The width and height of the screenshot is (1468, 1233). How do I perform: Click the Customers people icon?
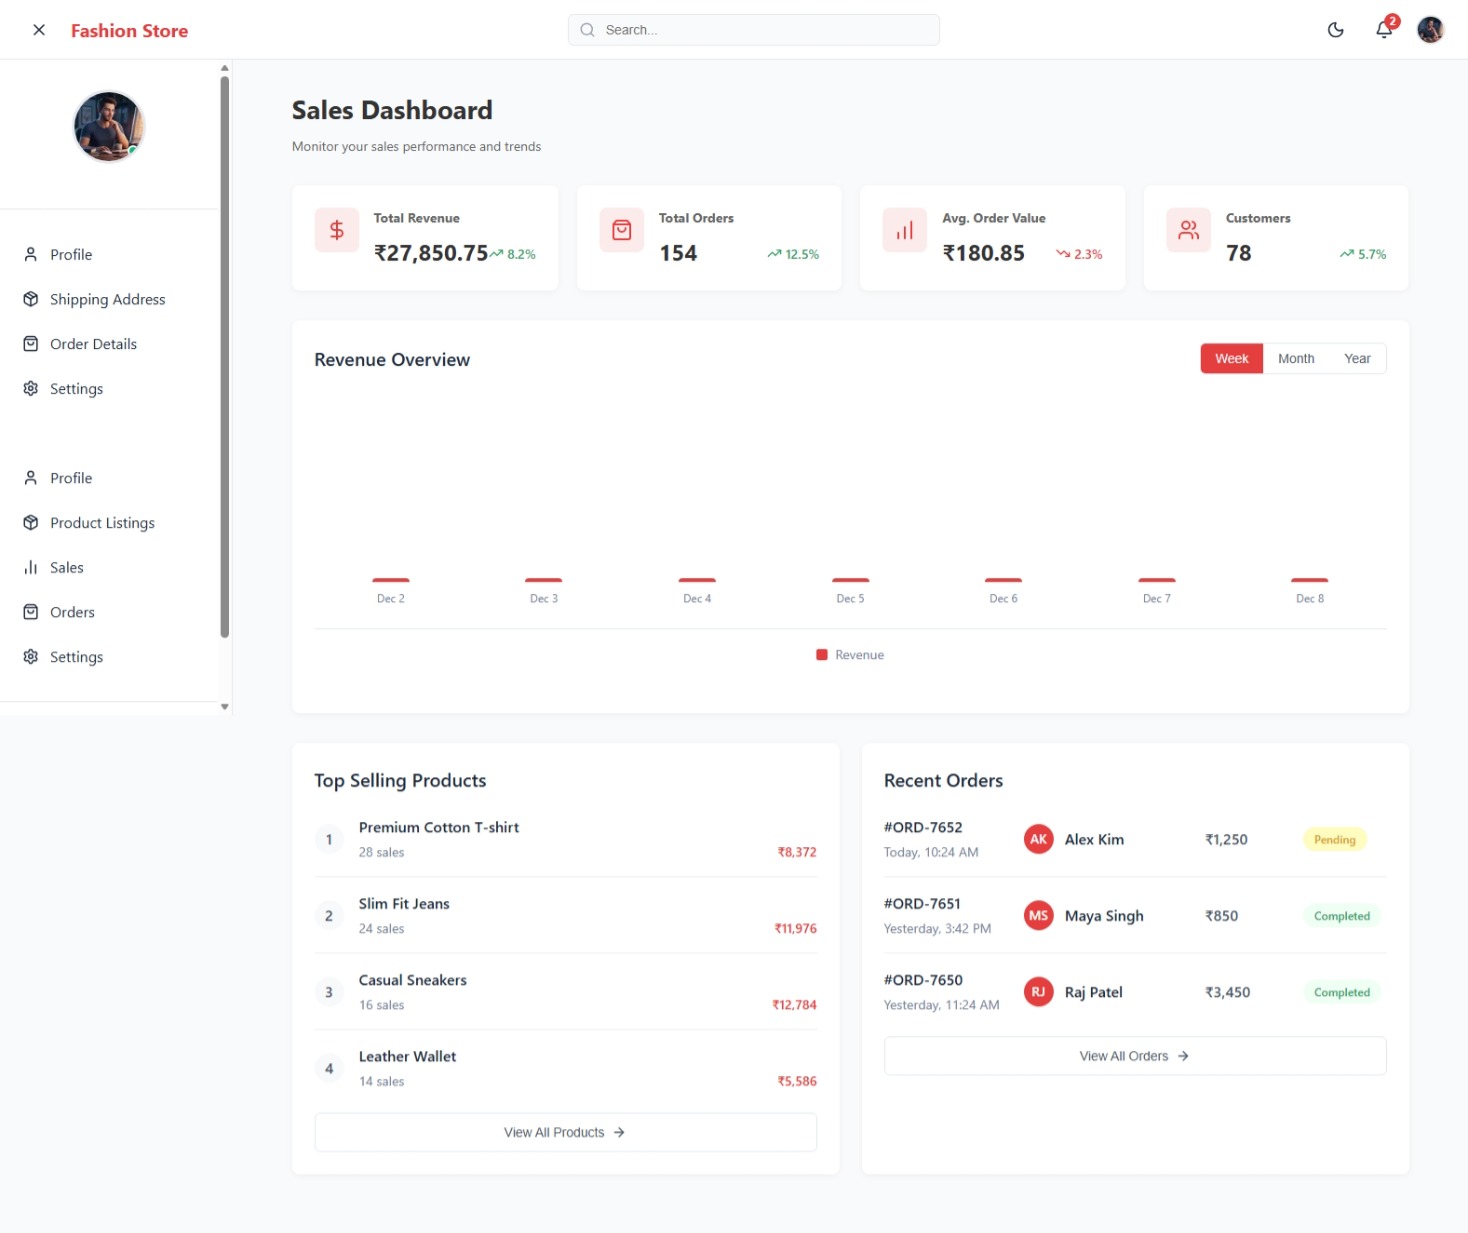pos(1189,230)
